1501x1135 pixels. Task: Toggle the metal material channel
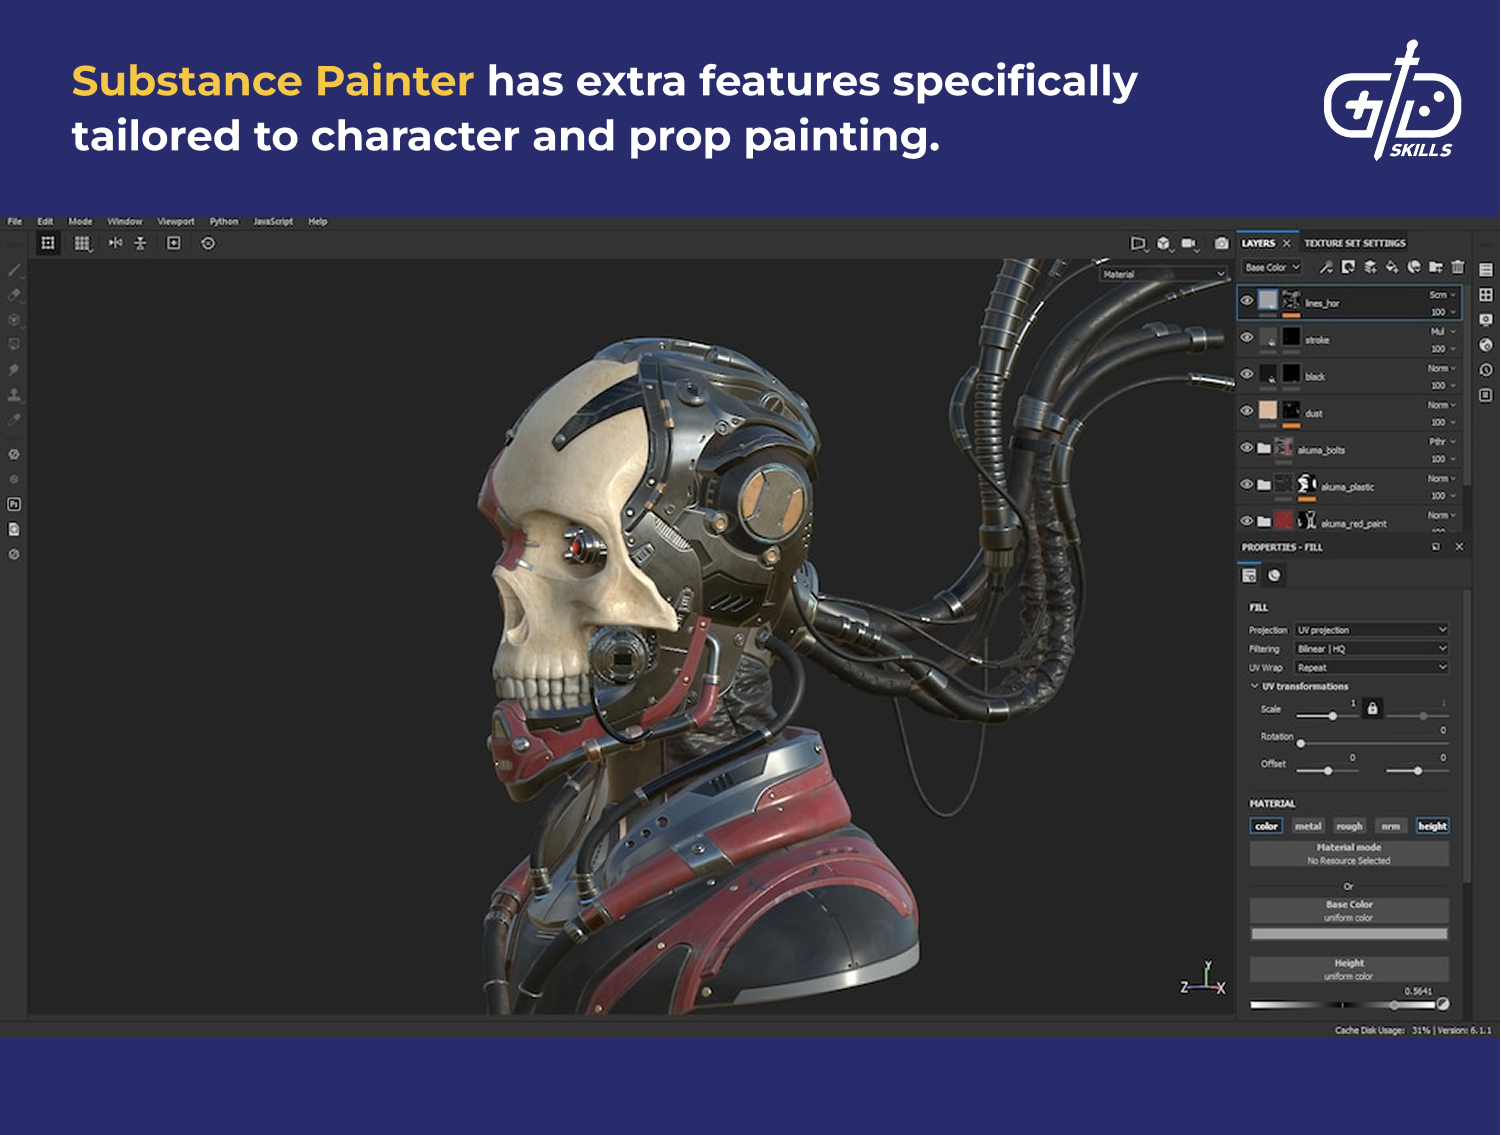click(1308, 826)
